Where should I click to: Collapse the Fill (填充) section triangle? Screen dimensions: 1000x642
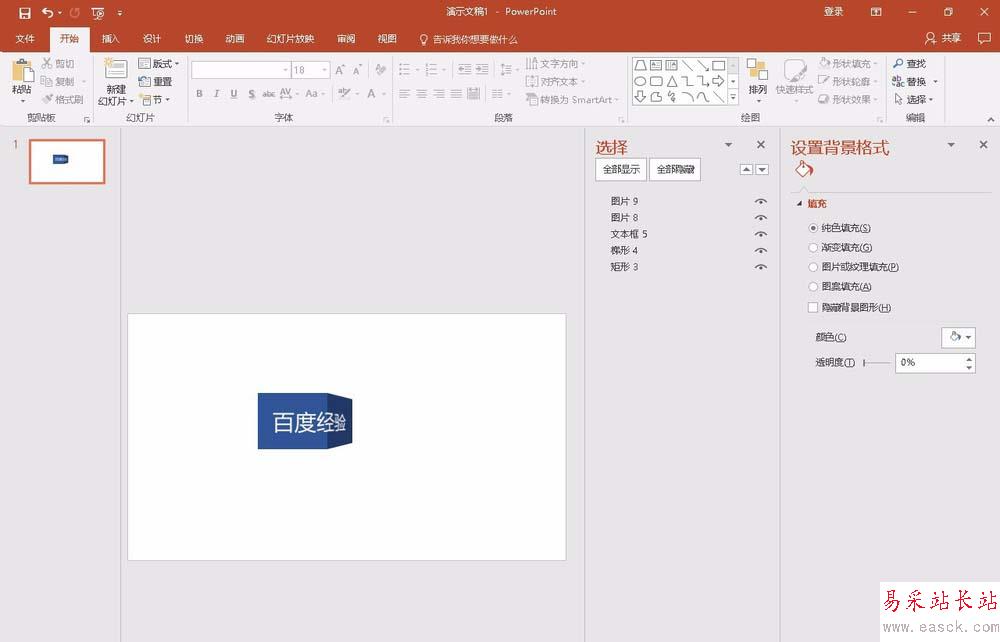coord(799,204)
